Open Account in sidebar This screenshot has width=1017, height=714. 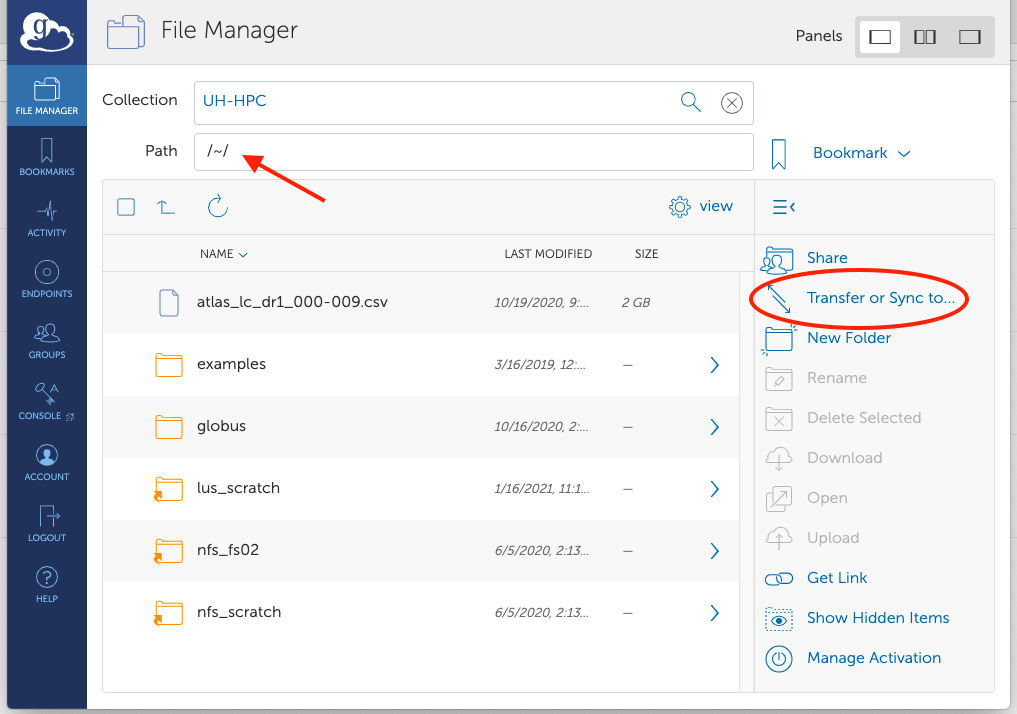47,462
